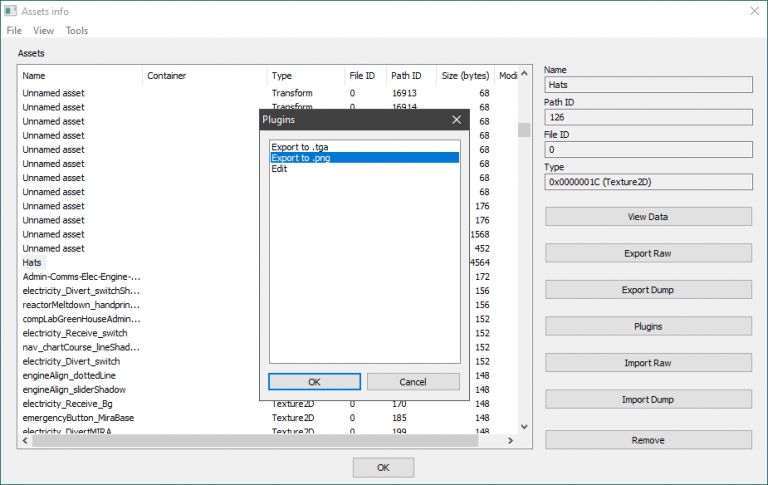Open the View menu
The width and height of the screenshot is (768, 485).
coord(44,31)
